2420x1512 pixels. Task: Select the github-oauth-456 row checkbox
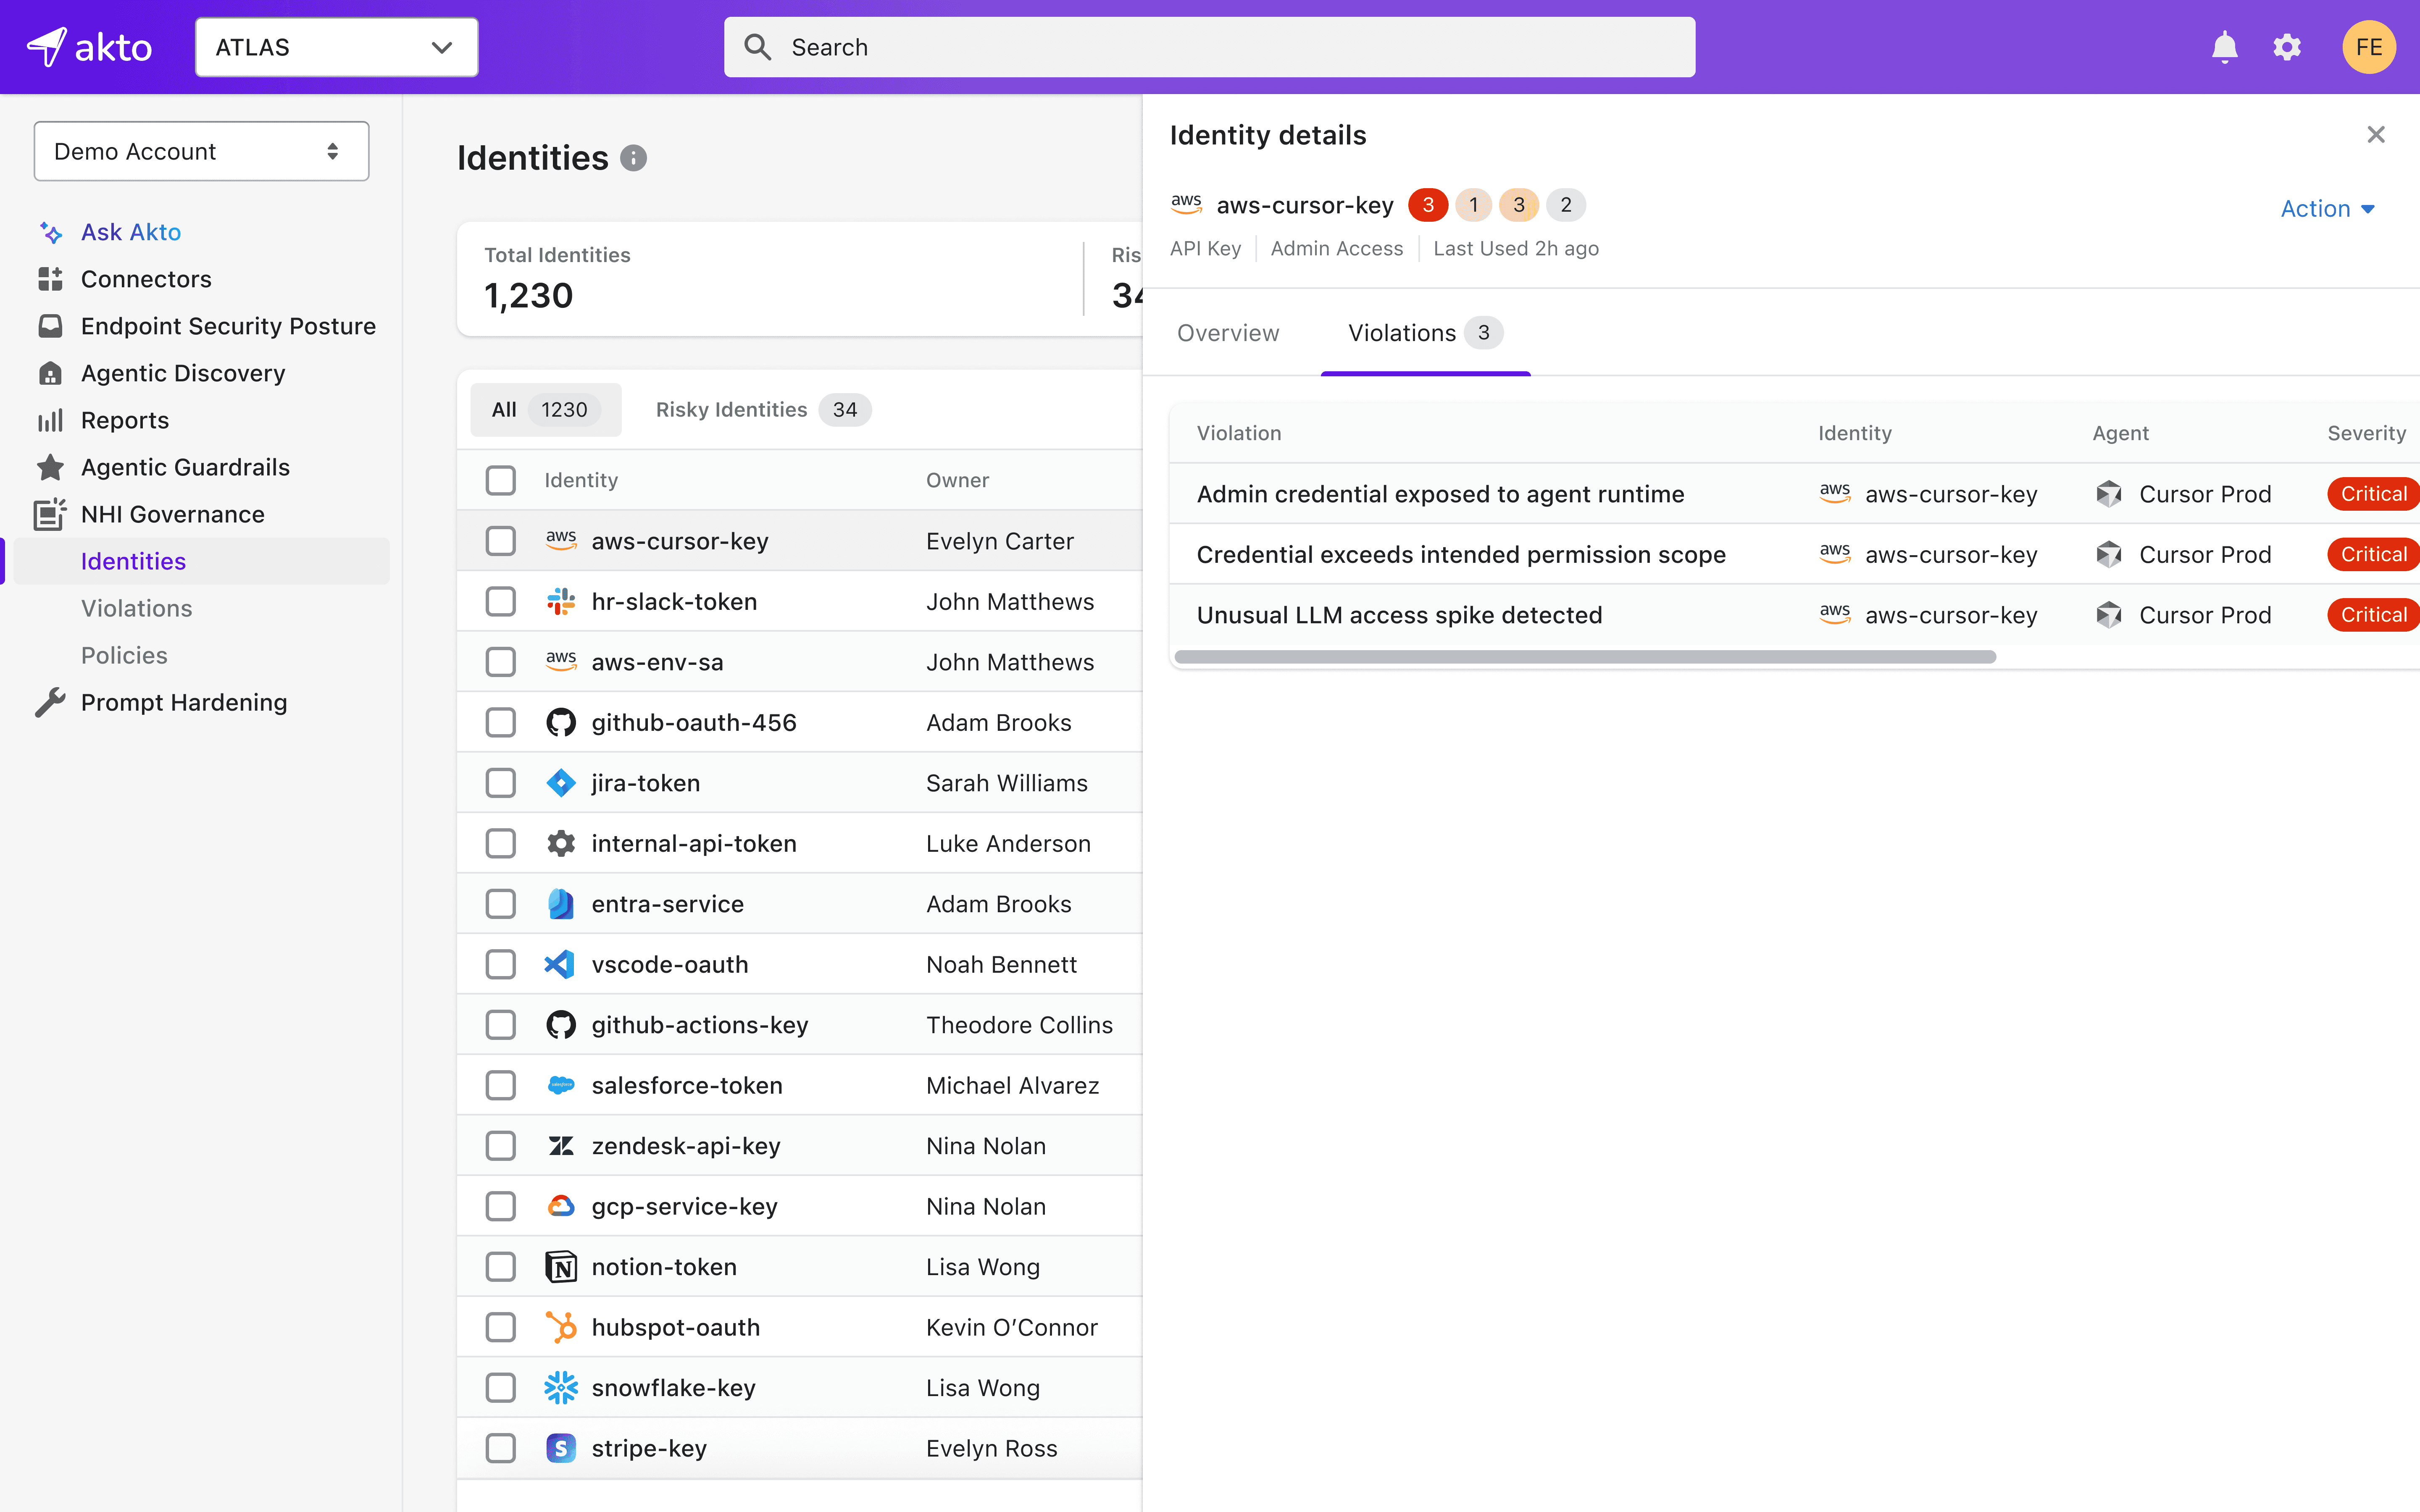pyautogui.click(x=501, y=722)
